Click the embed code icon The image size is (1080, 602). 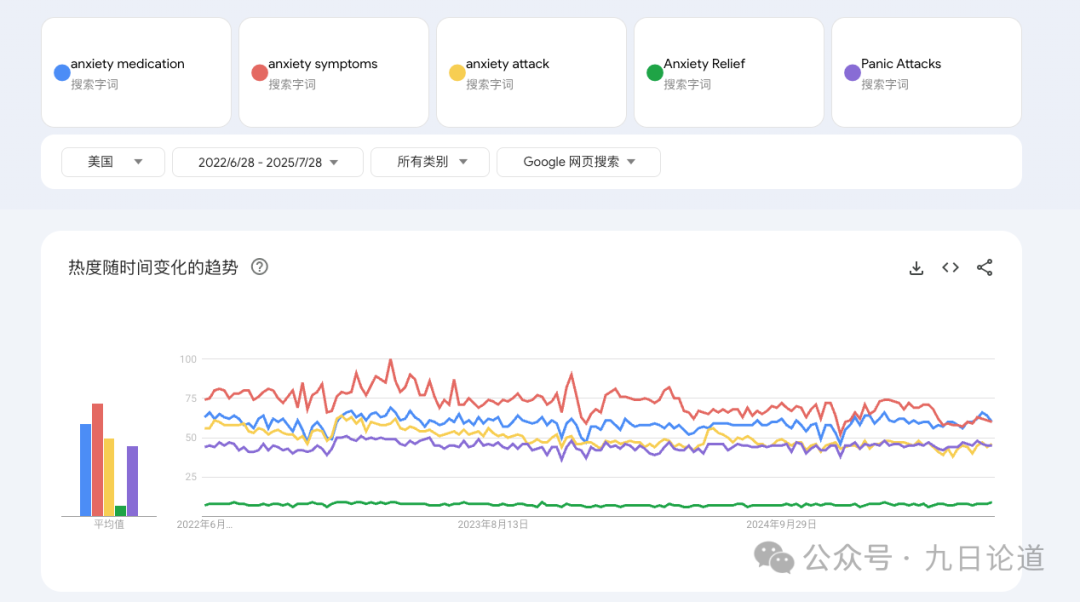tap(950, 268)
